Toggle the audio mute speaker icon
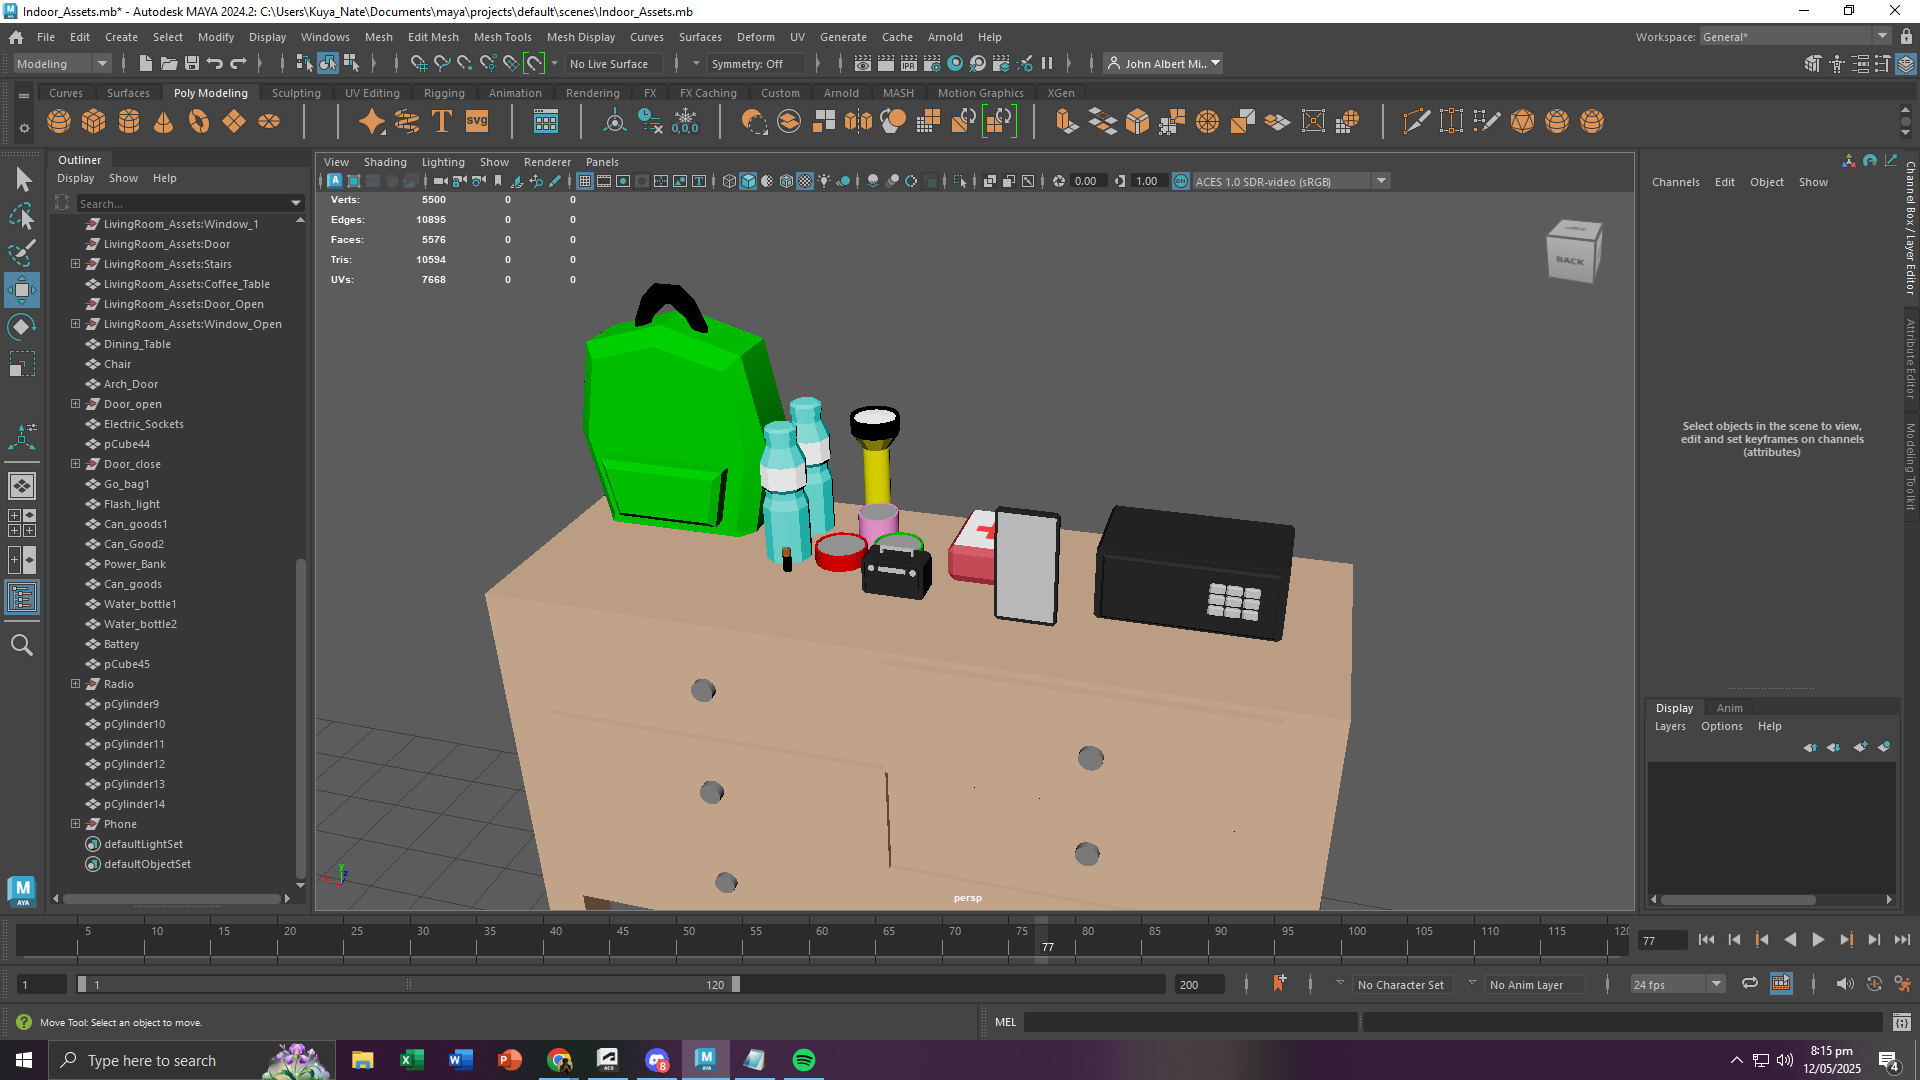The image size is (1920, 1080). tap(1844, 984)
